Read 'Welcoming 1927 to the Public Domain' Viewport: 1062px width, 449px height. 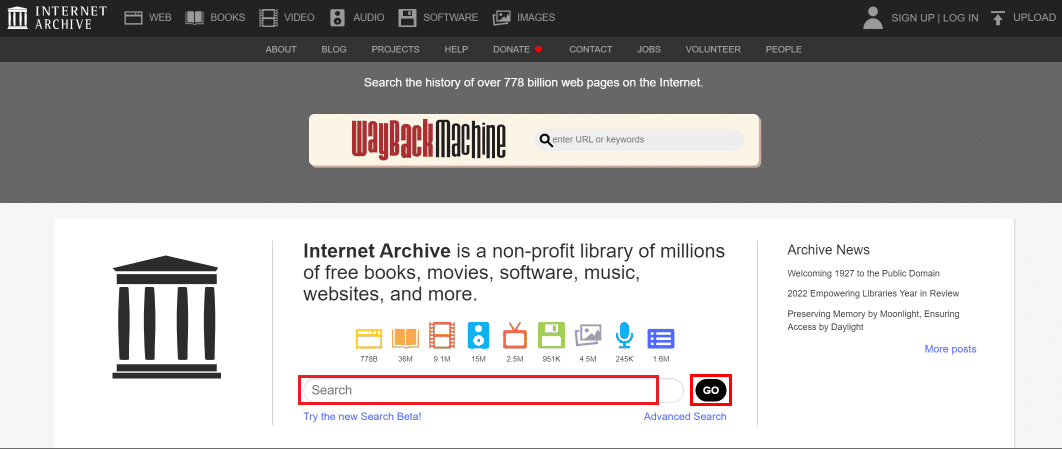[864, 273]
